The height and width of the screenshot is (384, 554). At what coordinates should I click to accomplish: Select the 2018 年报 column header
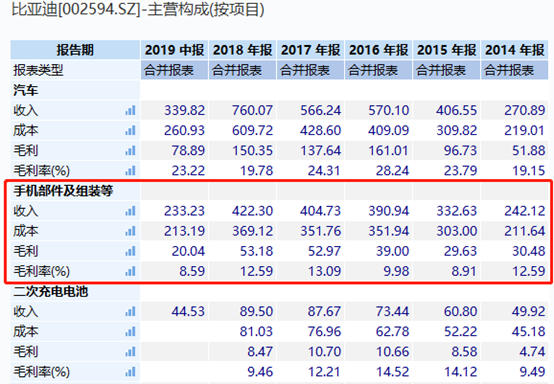pyautogui.click(x=242, y=50)
